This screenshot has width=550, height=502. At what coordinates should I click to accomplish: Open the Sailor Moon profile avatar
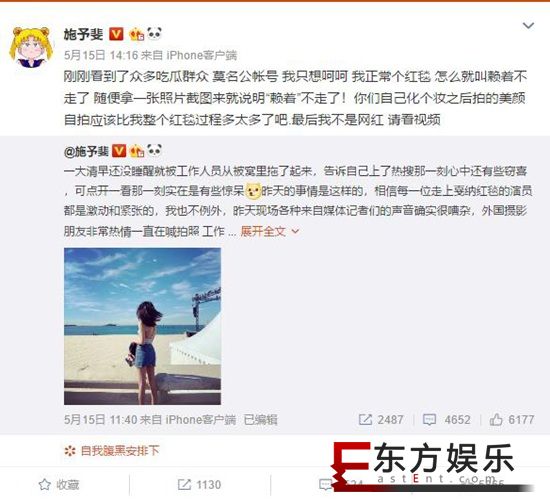pyautogui.click(x=31, y=47)
